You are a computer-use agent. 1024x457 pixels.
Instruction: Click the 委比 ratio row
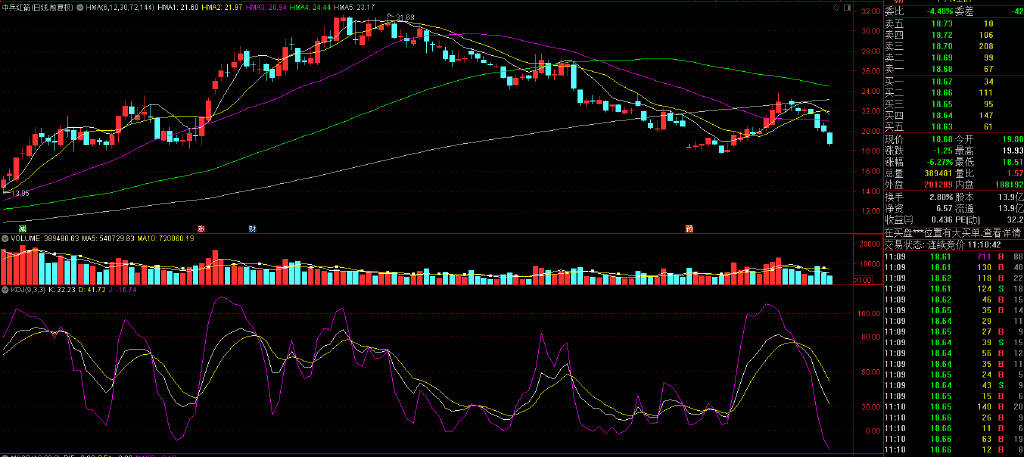click(954, 11)
